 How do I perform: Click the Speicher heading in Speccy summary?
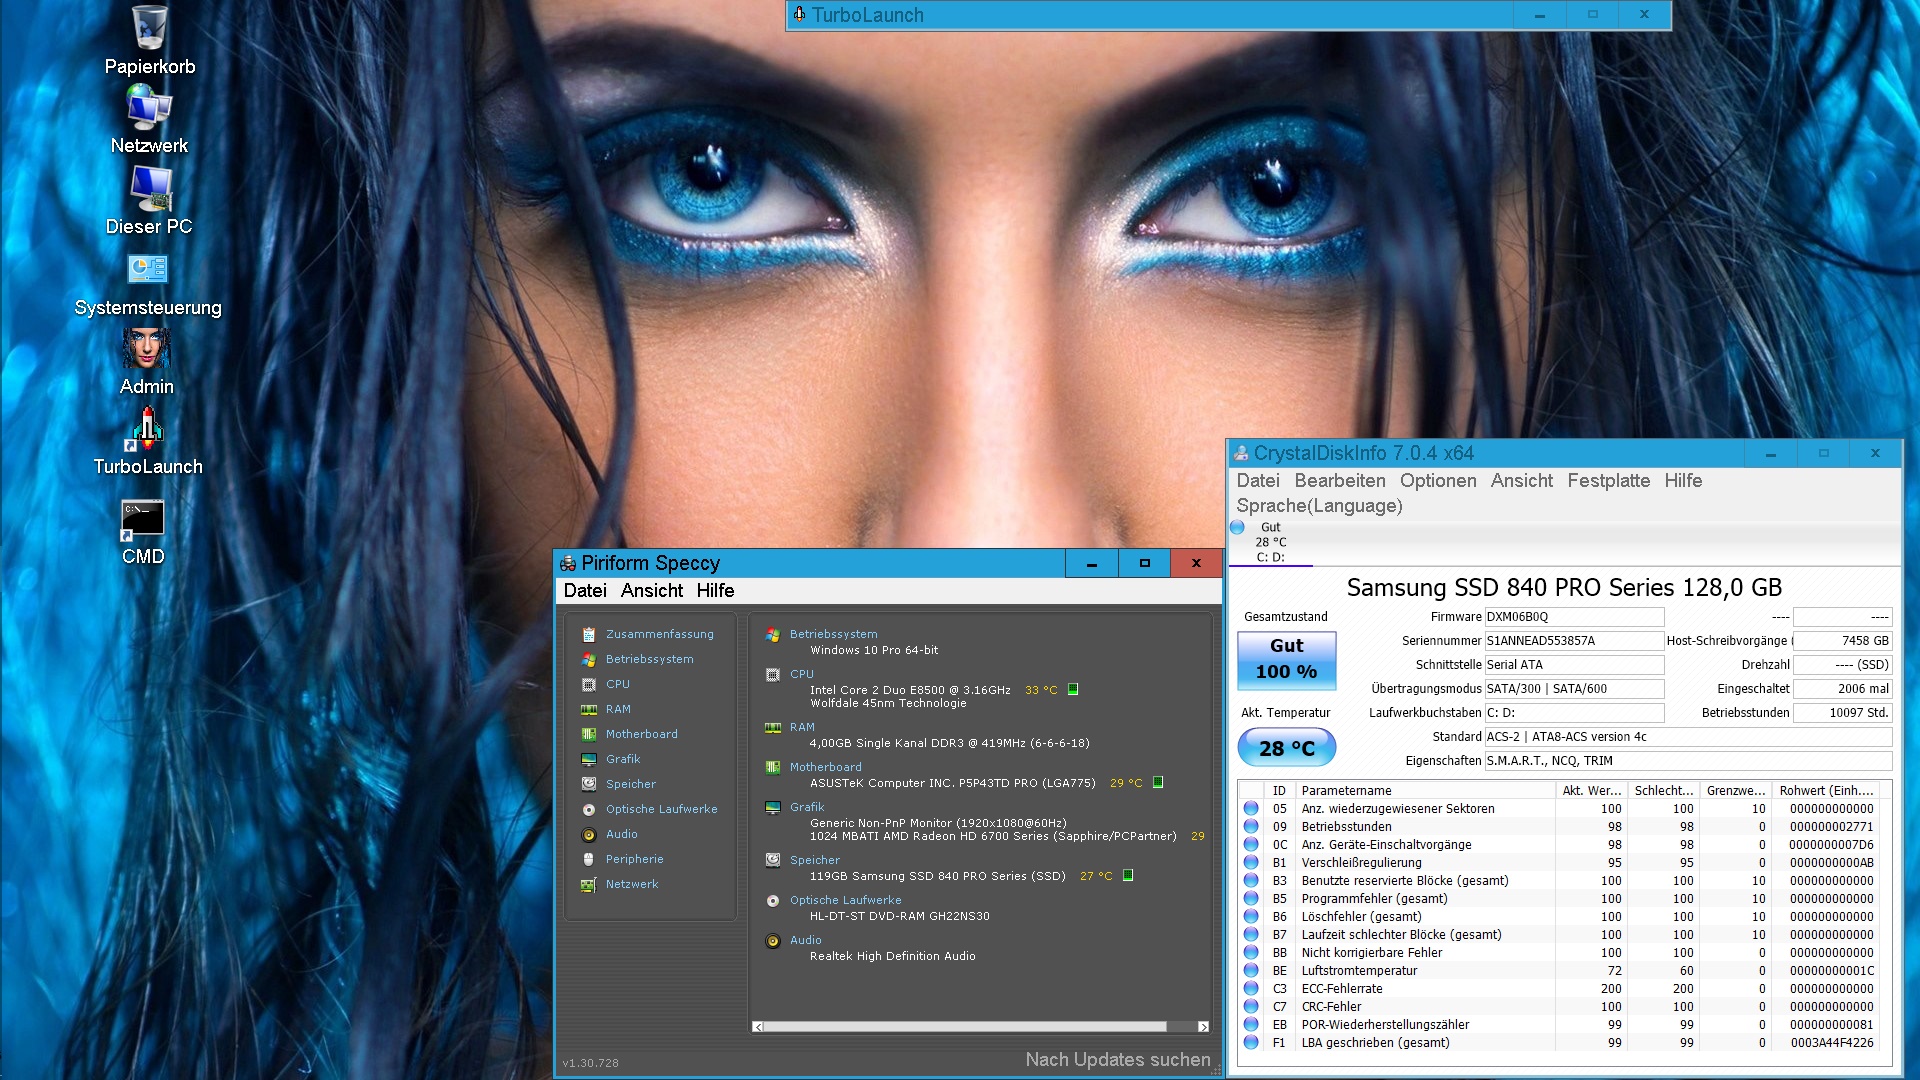pos(814,860)
